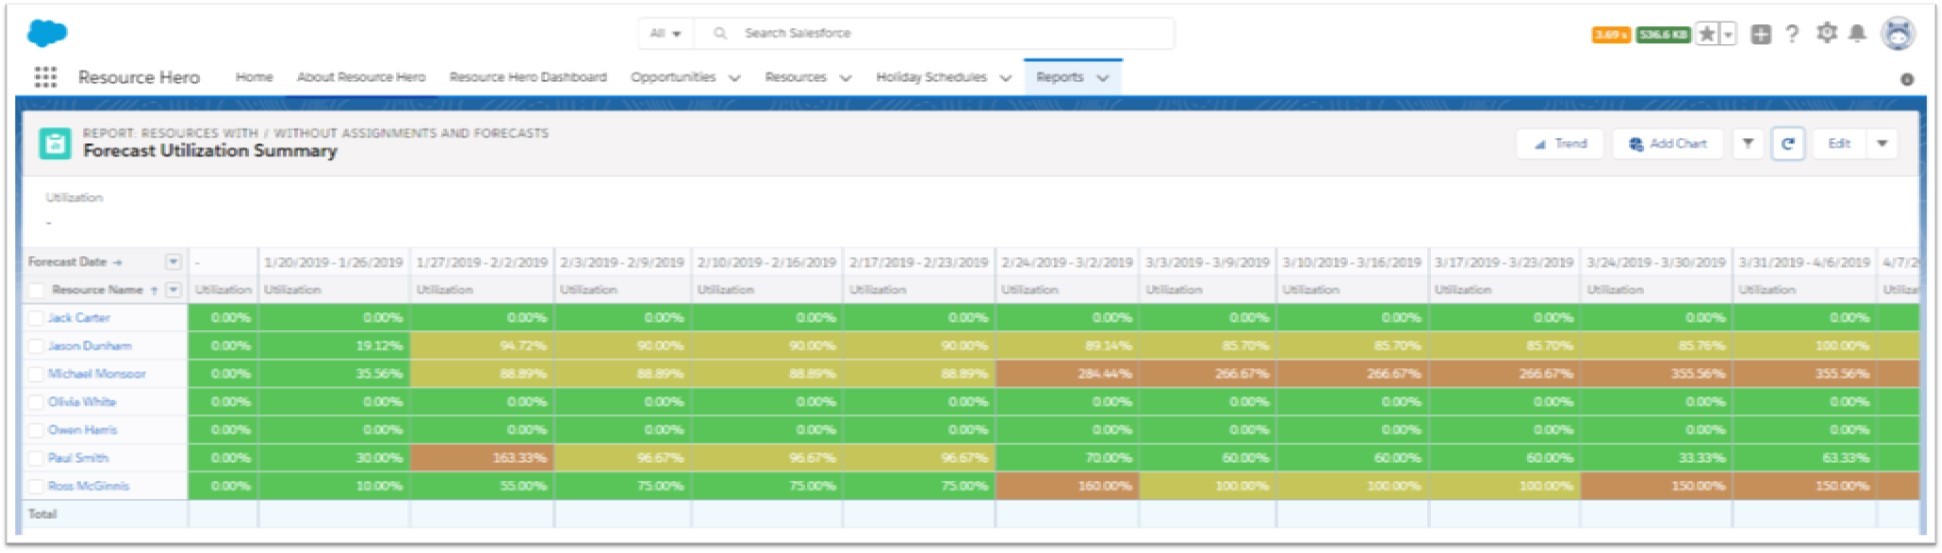Click the Edit report button
The width and height of the screenshot is (1942, 553).
[1839, 144]
